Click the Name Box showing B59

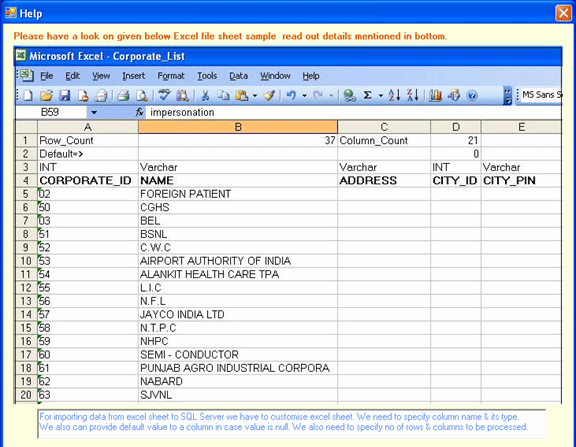point(51,112)
